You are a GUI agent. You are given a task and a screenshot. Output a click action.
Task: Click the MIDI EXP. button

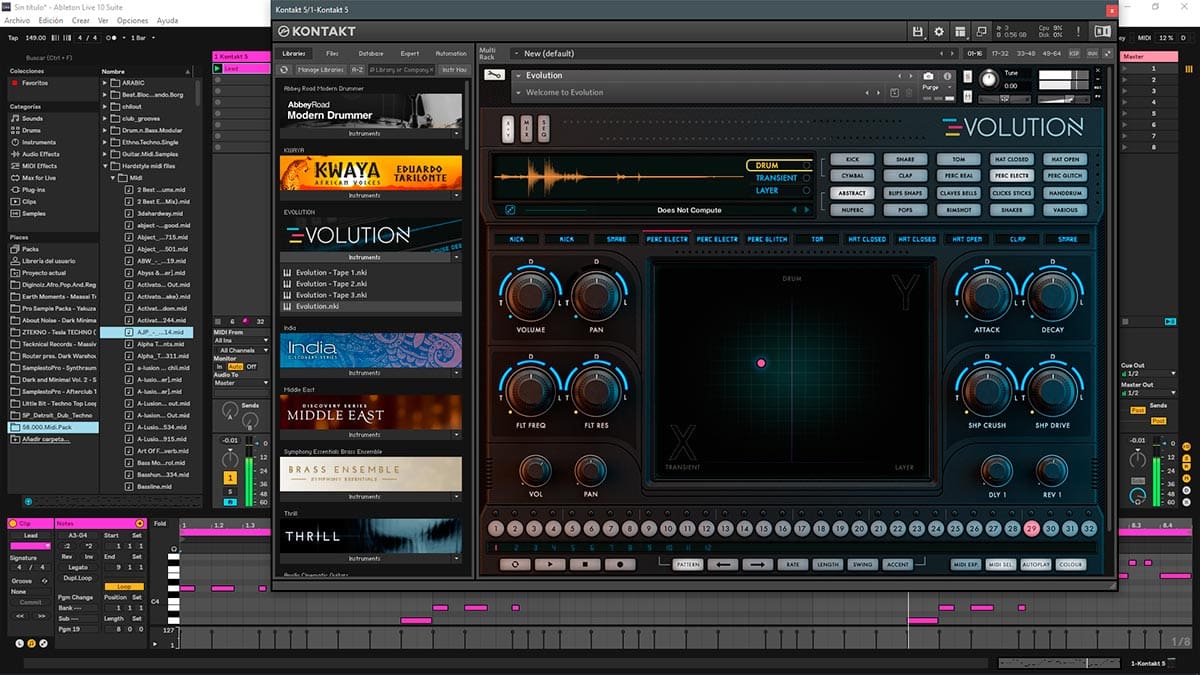pos(967,565)
